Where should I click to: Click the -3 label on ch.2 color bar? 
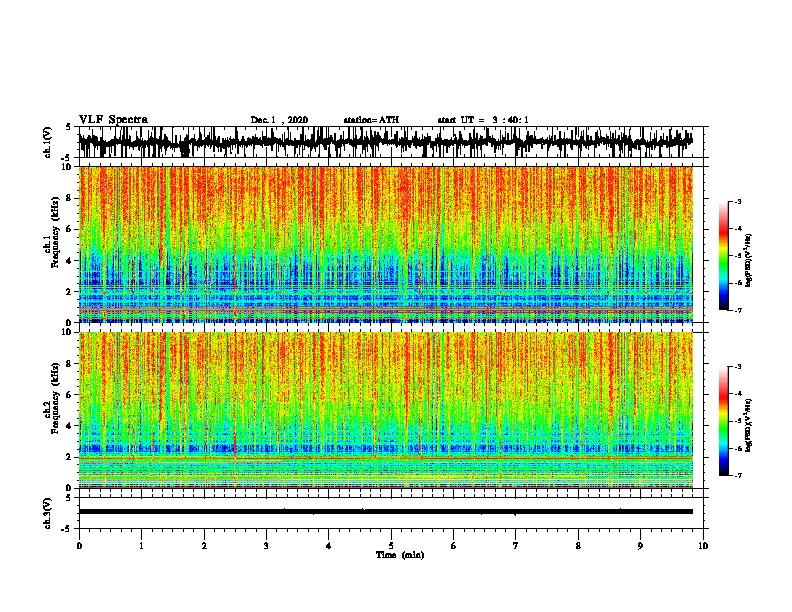pyautogui.click(x=737, y=367)
